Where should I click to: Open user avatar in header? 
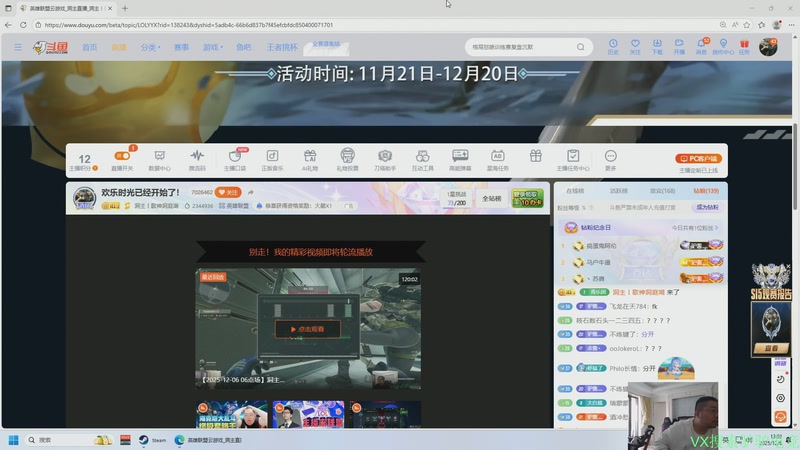click(x=768, y=47)
